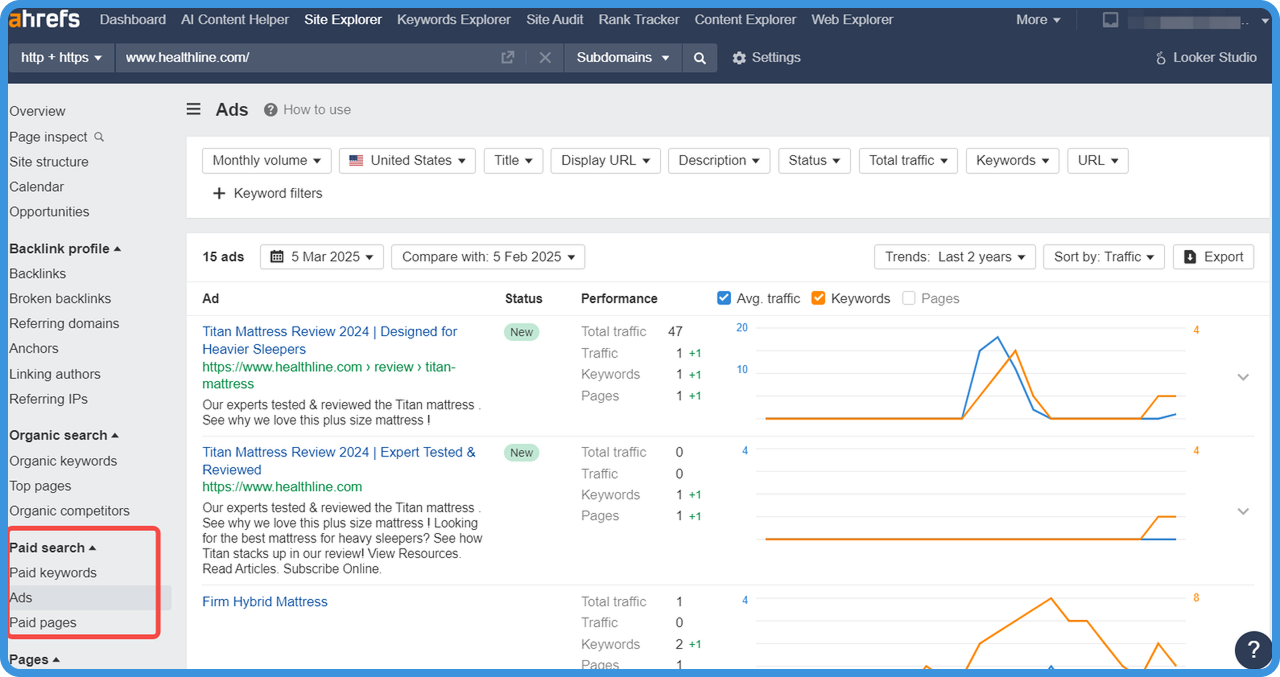Image resolution: width=1280 pixels, height=677 pixels.
Task: Open Organic keywords report
Action: click(x=63, y=462)
